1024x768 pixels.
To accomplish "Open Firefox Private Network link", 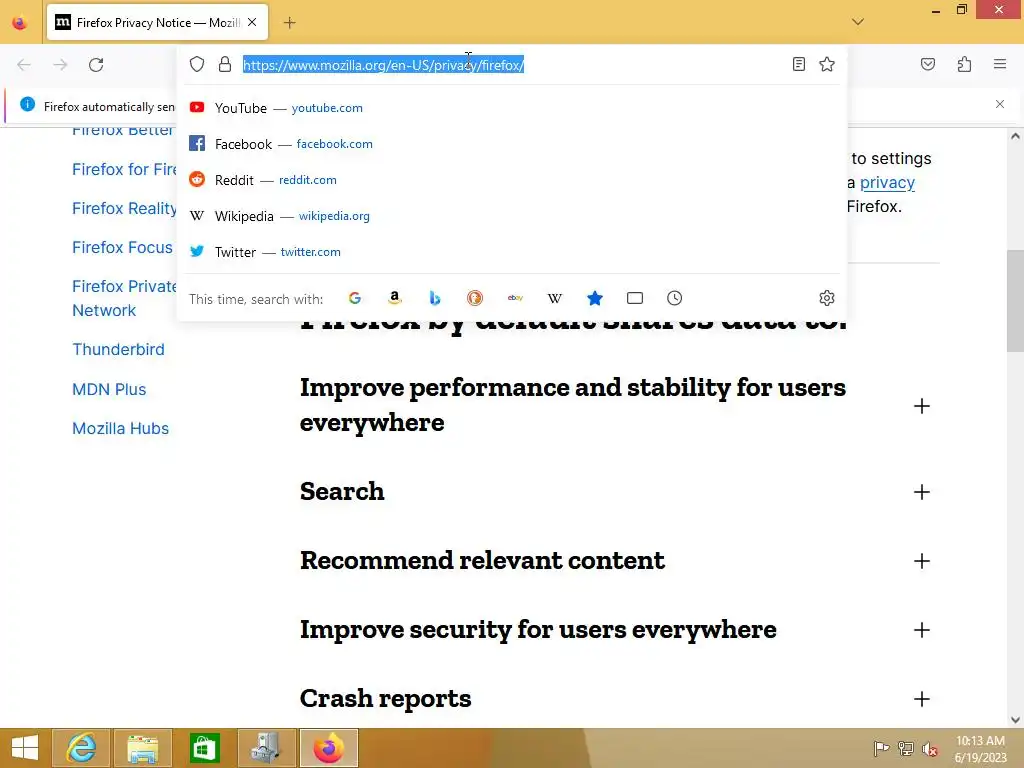I will 123,298.
